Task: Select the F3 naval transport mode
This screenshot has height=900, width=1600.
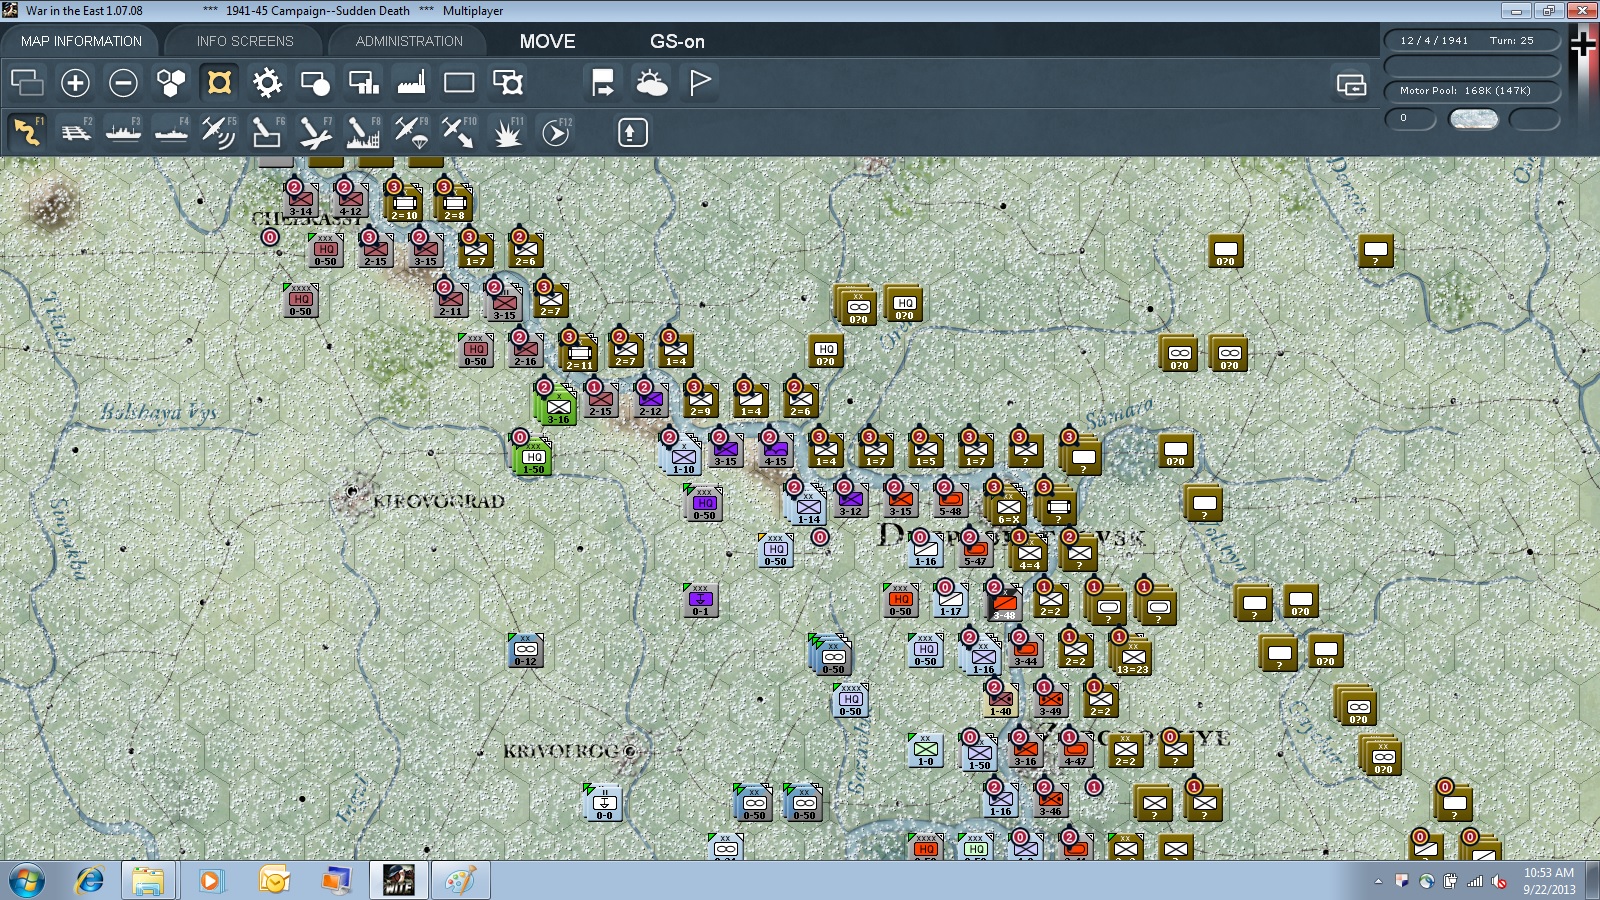Action: [x=123, y=132]
